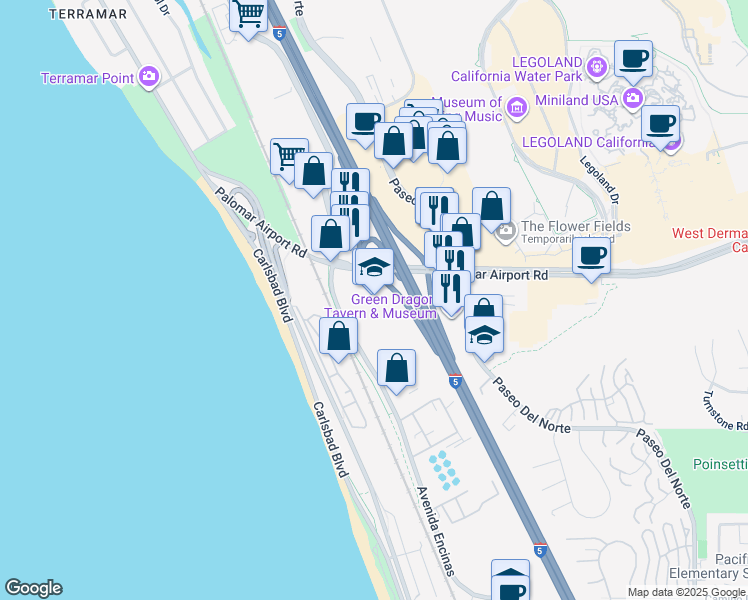Select the Terramar Point text label

coord(87,78)
